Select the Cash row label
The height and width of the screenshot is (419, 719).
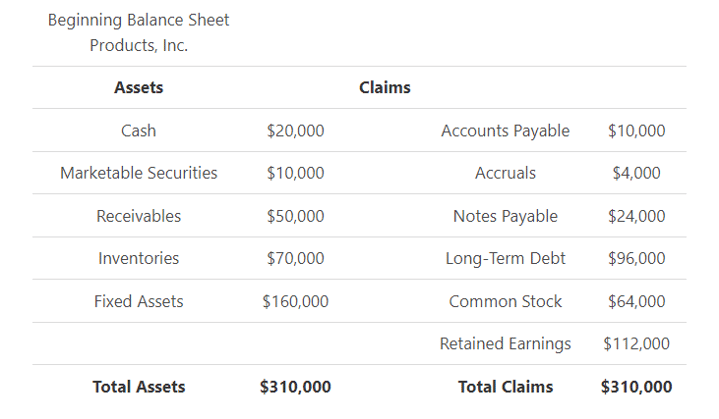138,130
